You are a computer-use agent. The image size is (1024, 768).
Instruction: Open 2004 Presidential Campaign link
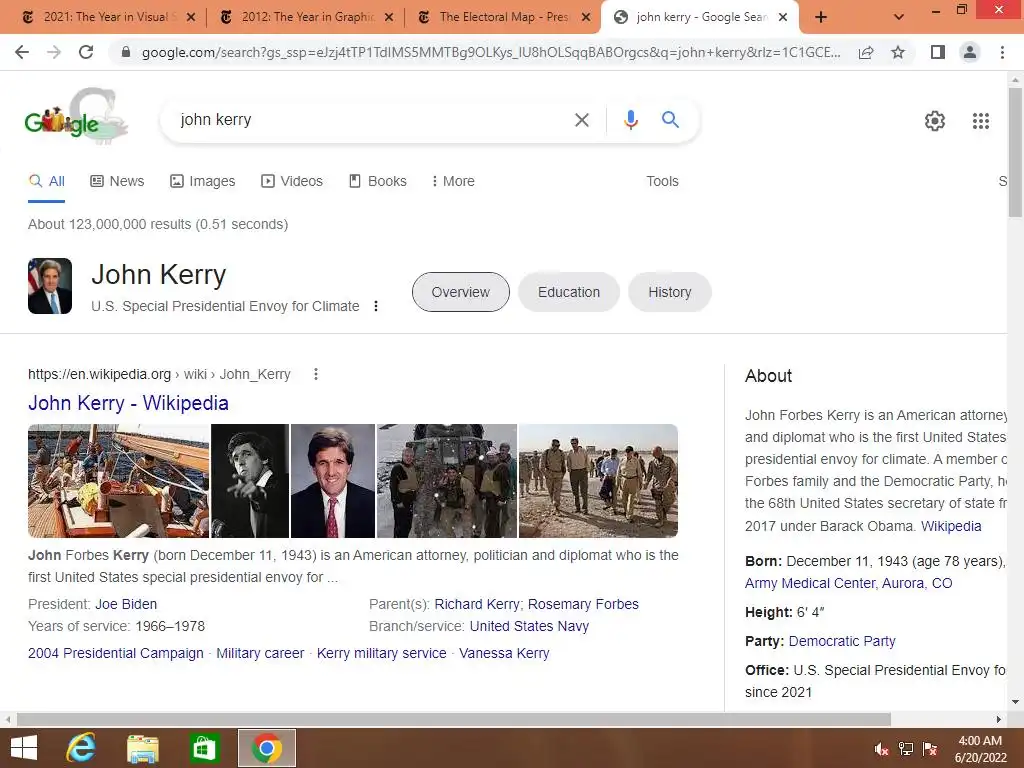click(116, 653)
